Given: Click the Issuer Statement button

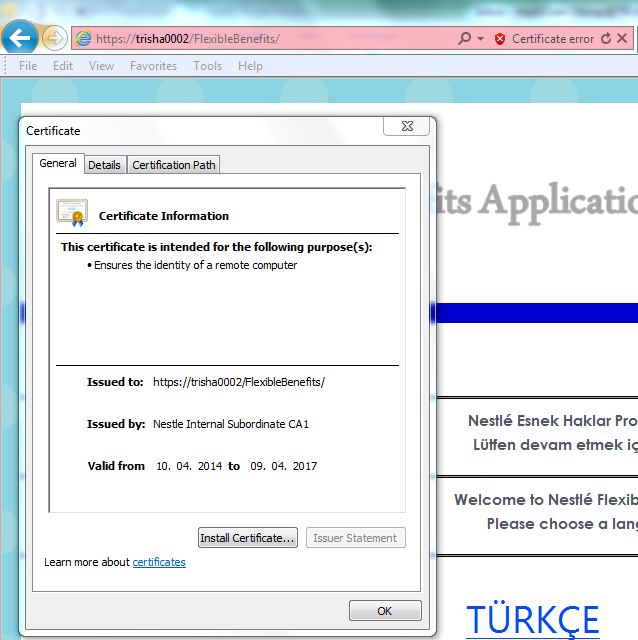Looking at the screenshot, I should tap(356, 538).
